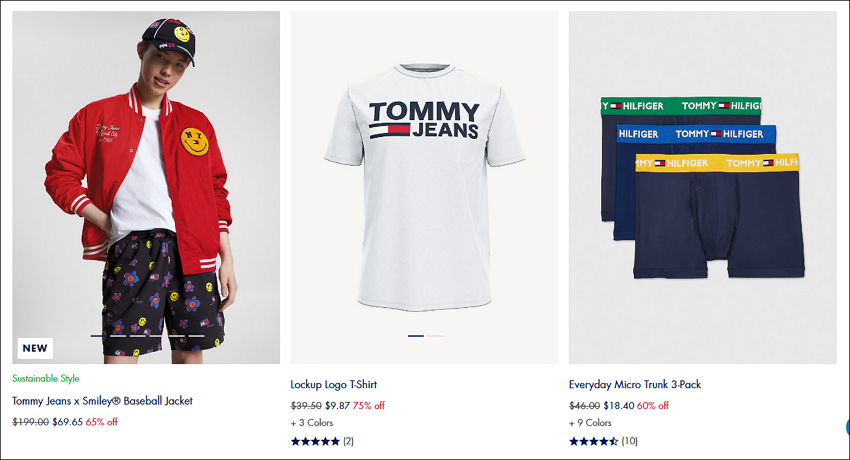
Task: Click the Tommy Jeans x Smiley Baseball Jacket title
Action: 102,401
